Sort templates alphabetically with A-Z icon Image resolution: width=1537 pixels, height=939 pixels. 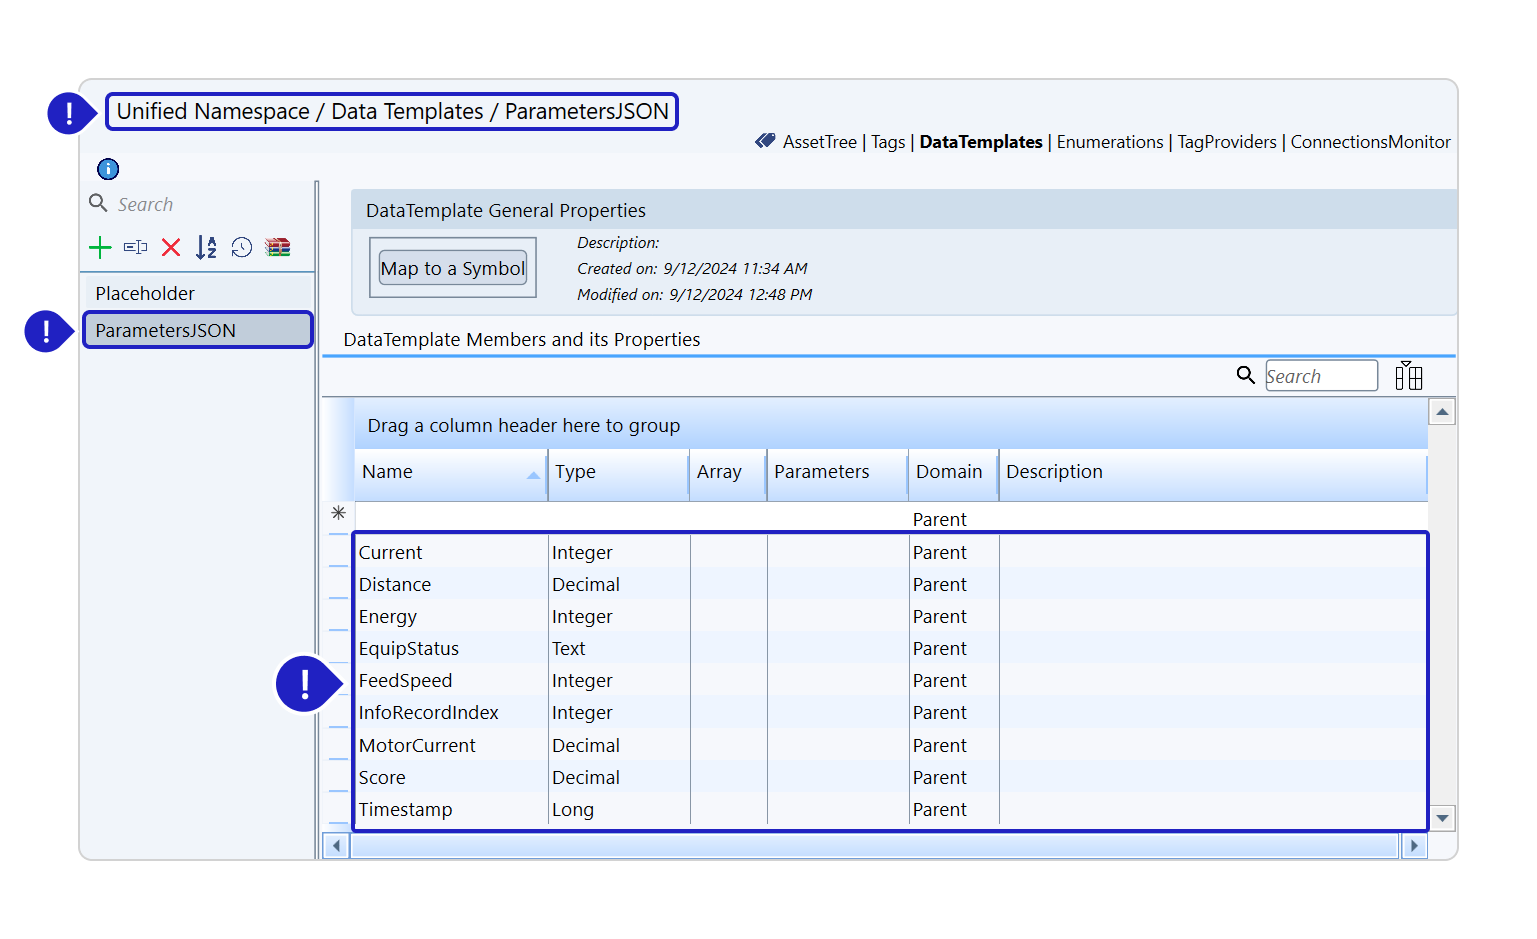pos(206,247)
